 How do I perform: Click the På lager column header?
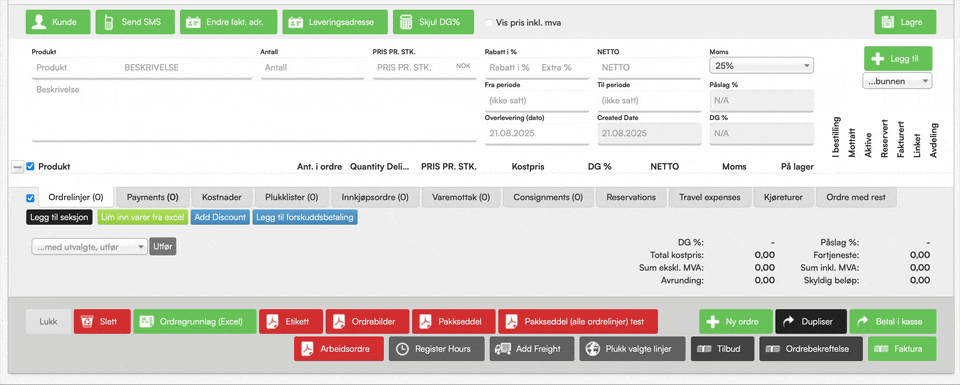pyautogui.click(x=797, y=166)
